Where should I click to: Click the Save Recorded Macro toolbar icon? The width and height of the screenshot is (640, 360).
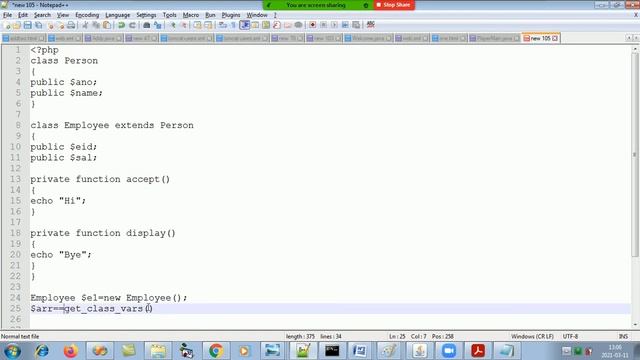coord(356,25)
